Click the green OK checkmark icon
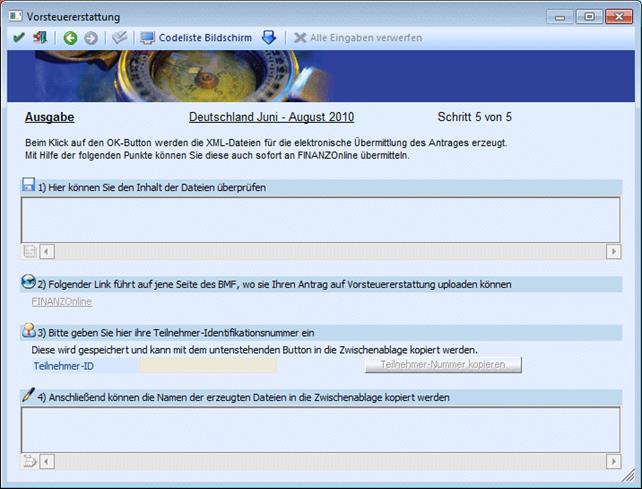Viewport: 642px width, 489px height. point(17,38)
